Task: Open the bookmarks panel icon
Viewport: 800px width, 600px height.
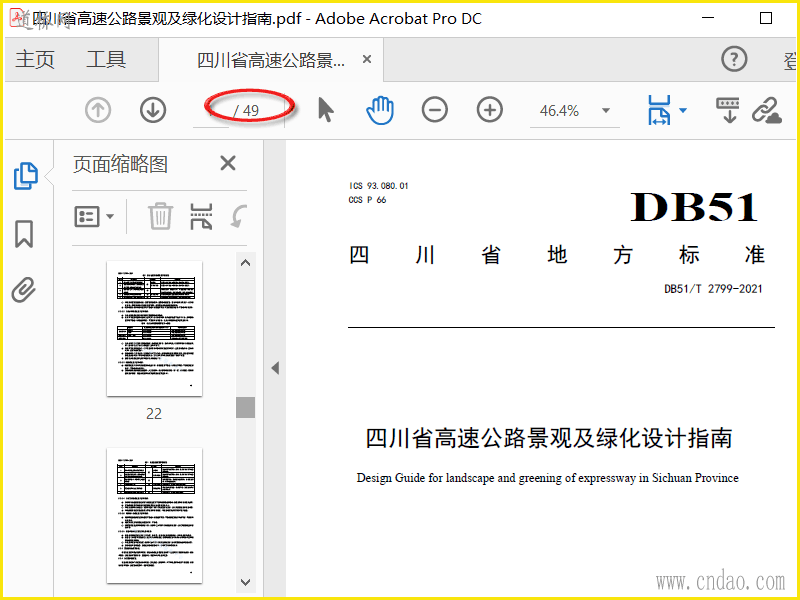Action: coord(24,234)
